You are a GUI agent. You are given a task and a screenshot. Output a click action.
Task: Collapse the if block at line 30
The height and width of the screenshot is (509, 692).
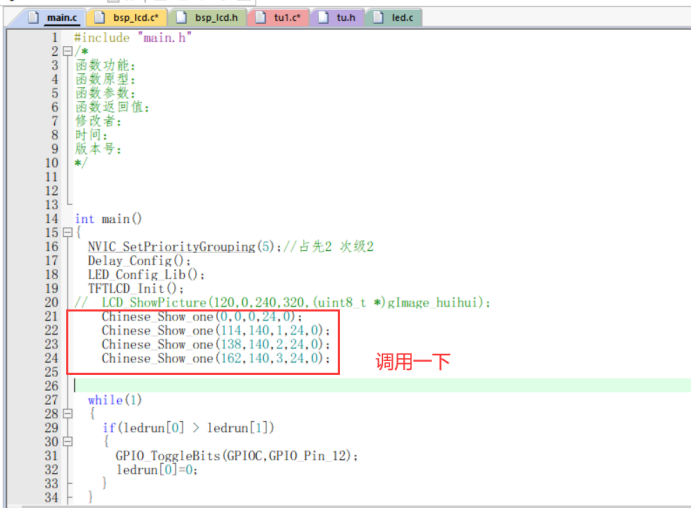click(68, 441)
